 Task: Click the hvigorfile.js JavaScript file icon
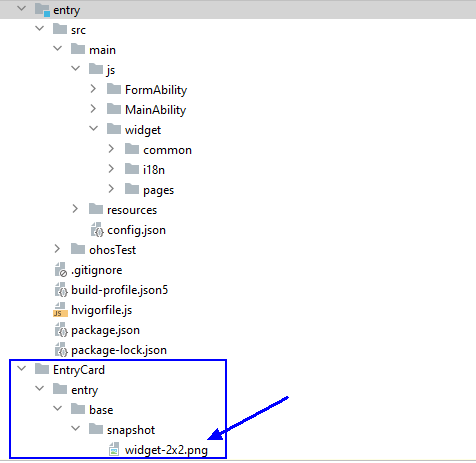(60, 310)
